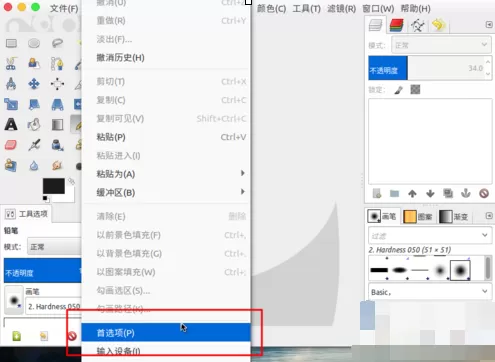Screen dimensions: 495x362
Task: Lower the layer with down arrow
Action: 430,193
